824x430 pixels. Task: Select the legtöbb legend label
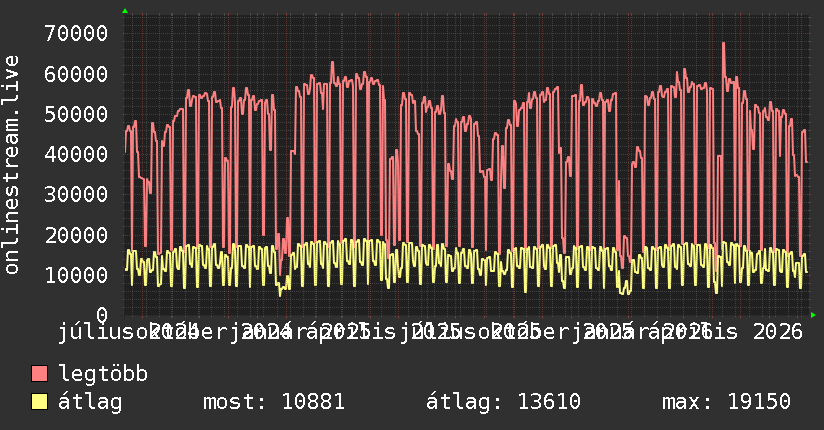pos(103,374)
